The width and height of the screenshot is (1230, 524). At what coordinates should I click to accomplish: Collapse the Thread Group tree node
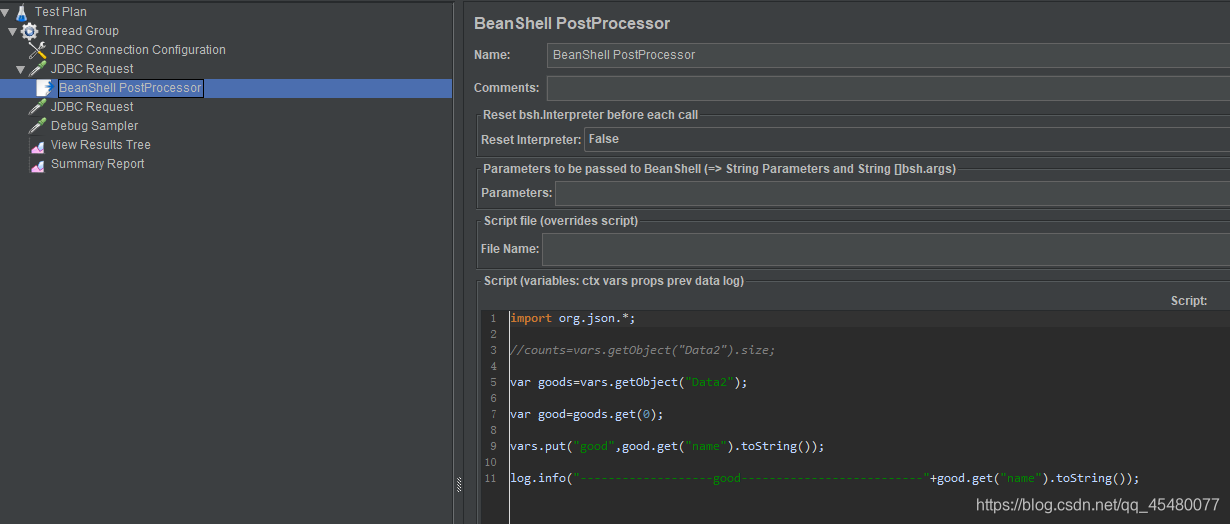13,31
